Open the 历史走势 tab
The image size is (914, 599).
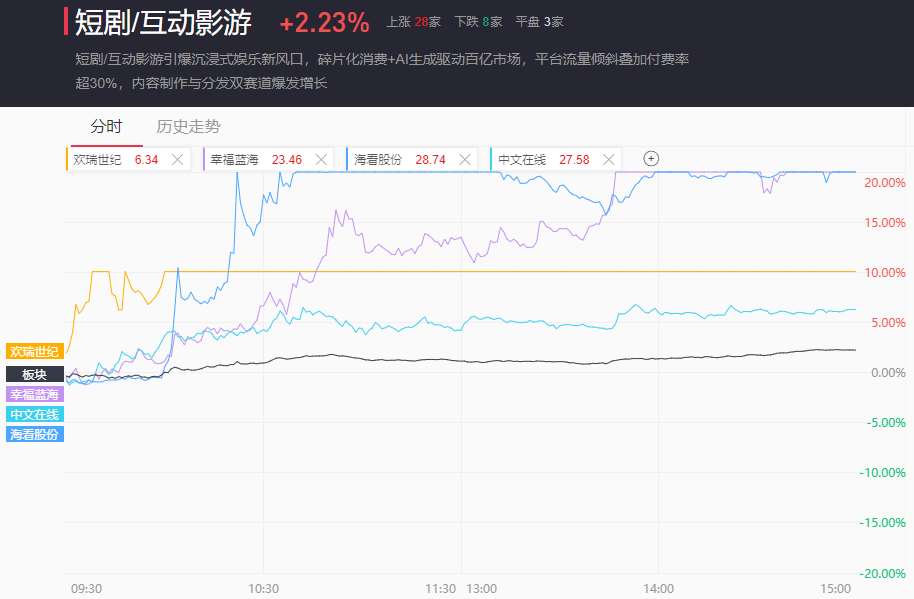(188, 127)
